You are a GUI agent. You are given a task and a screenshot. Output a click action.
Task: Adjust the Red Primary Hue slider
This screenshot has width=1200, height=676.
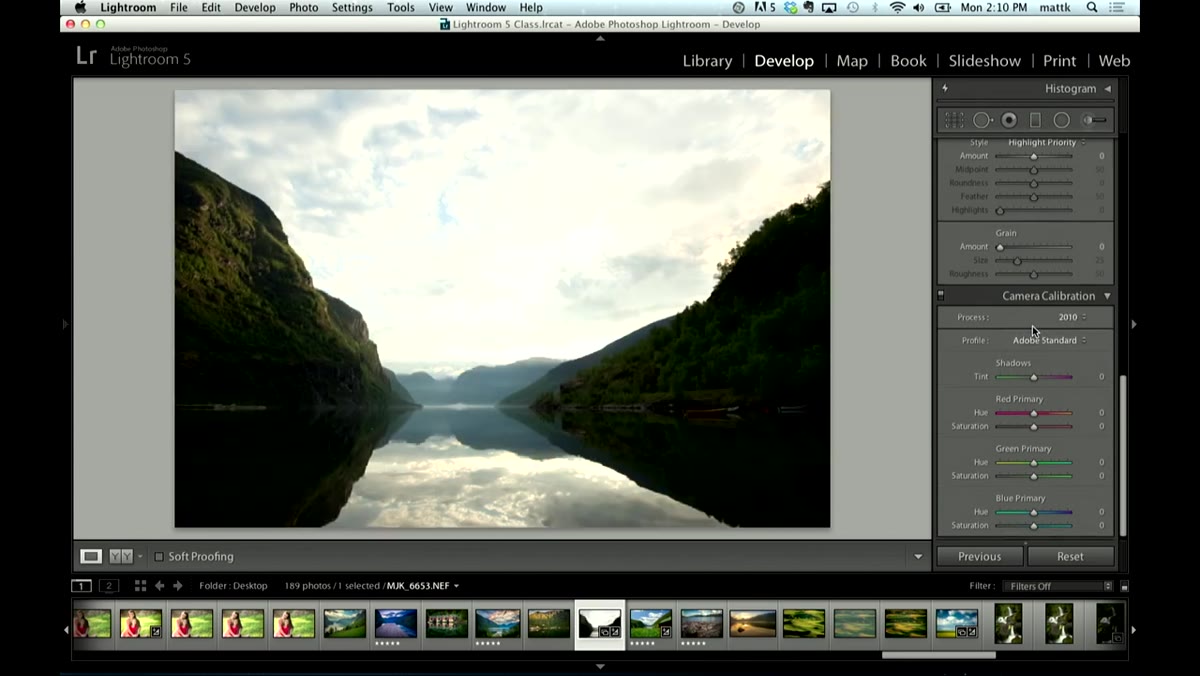click(1034, 413)
